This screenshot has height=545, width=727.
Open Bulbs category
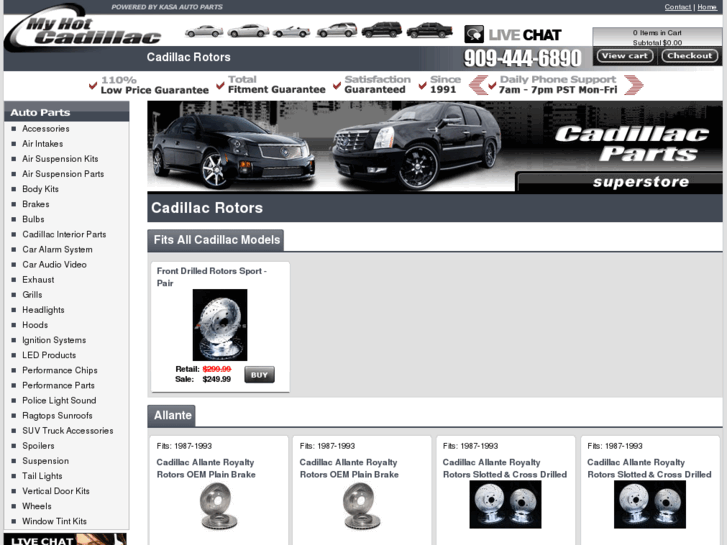[33, 219]
